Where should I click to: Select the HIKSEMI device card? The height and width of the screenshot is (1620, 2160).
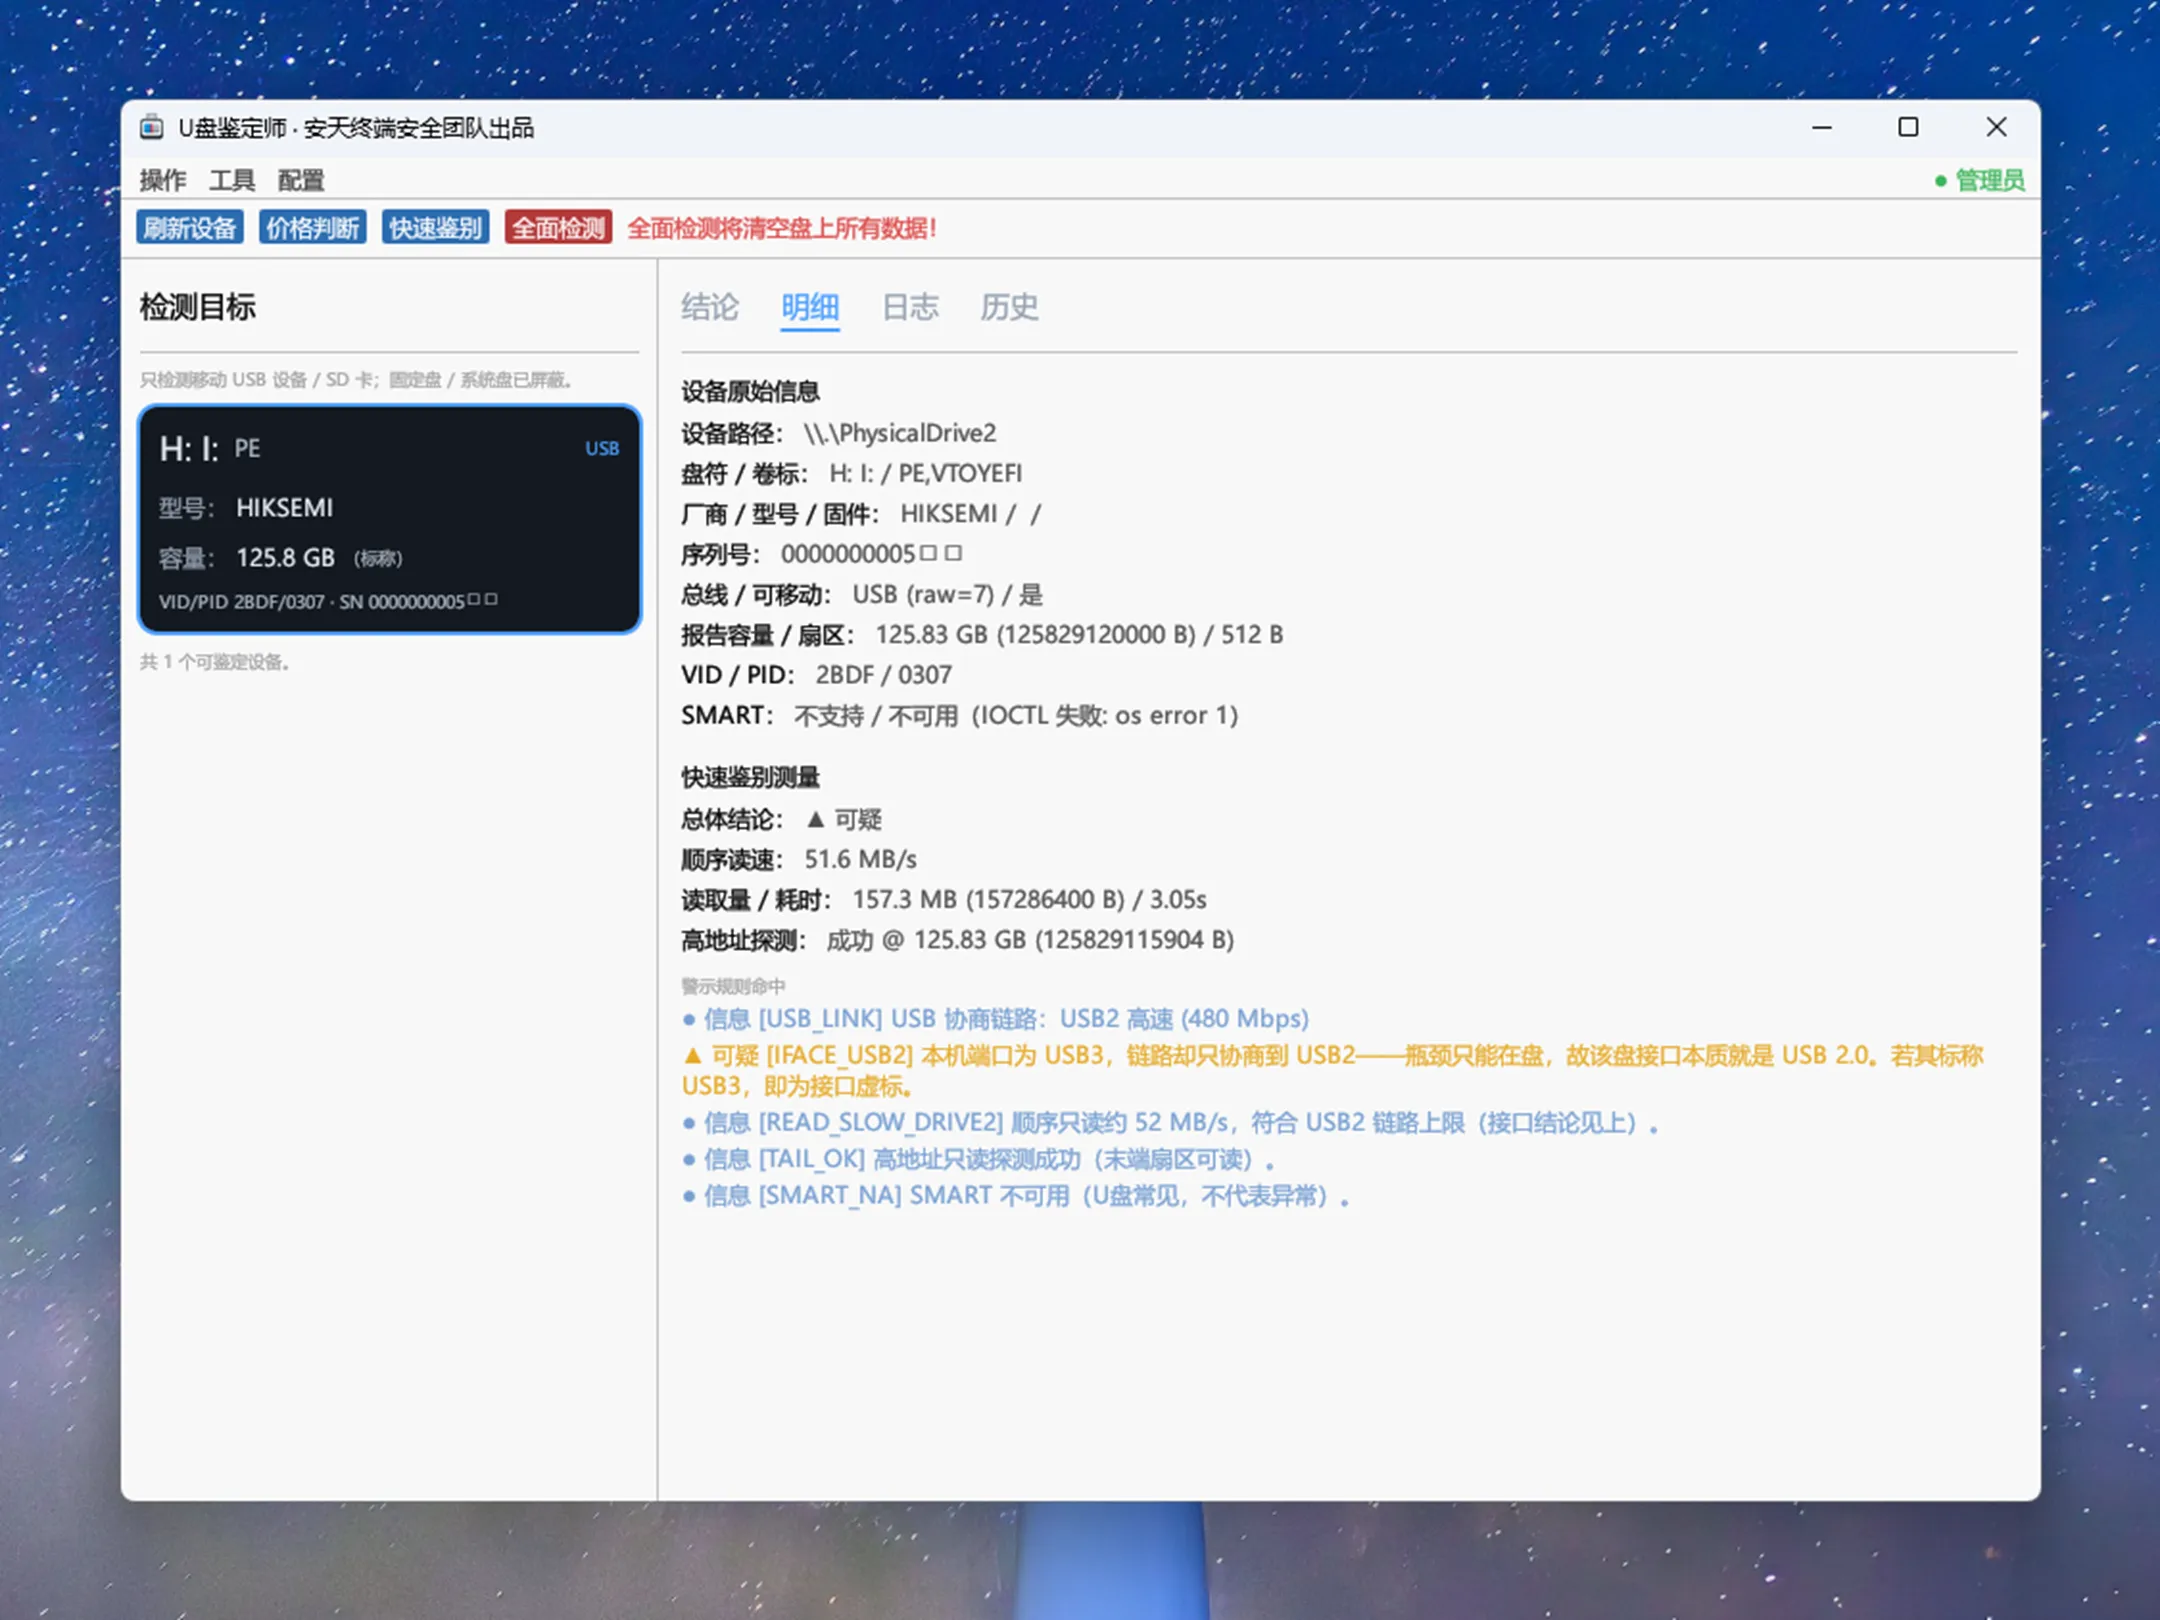pyautogui.click(x=390, y=519)
